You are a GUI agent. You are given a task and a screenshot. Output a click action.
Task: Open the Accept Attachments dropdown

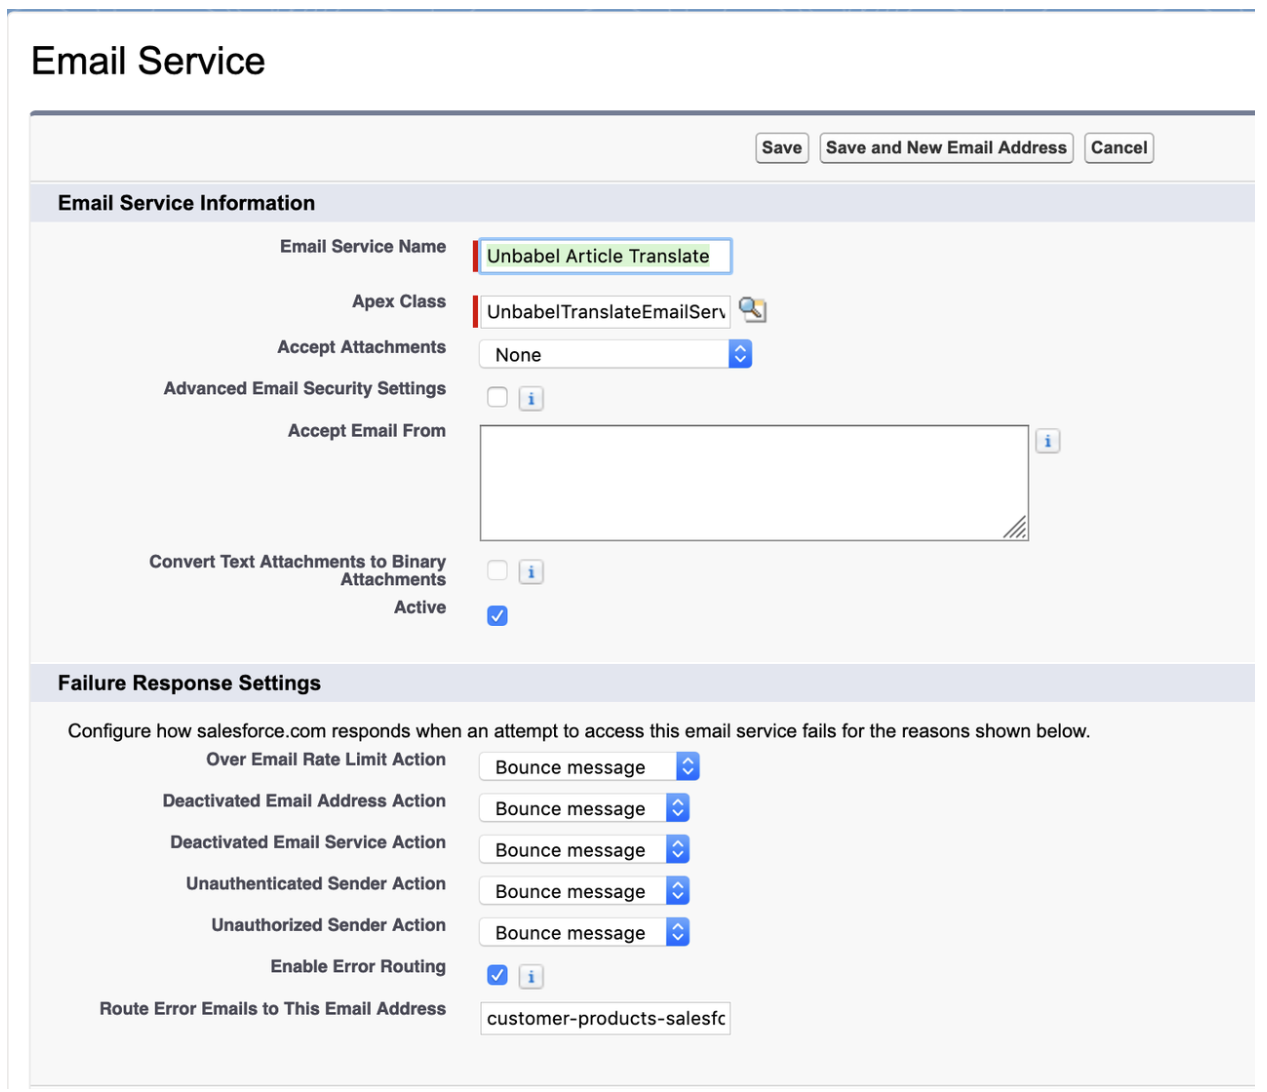coord(615,354)
